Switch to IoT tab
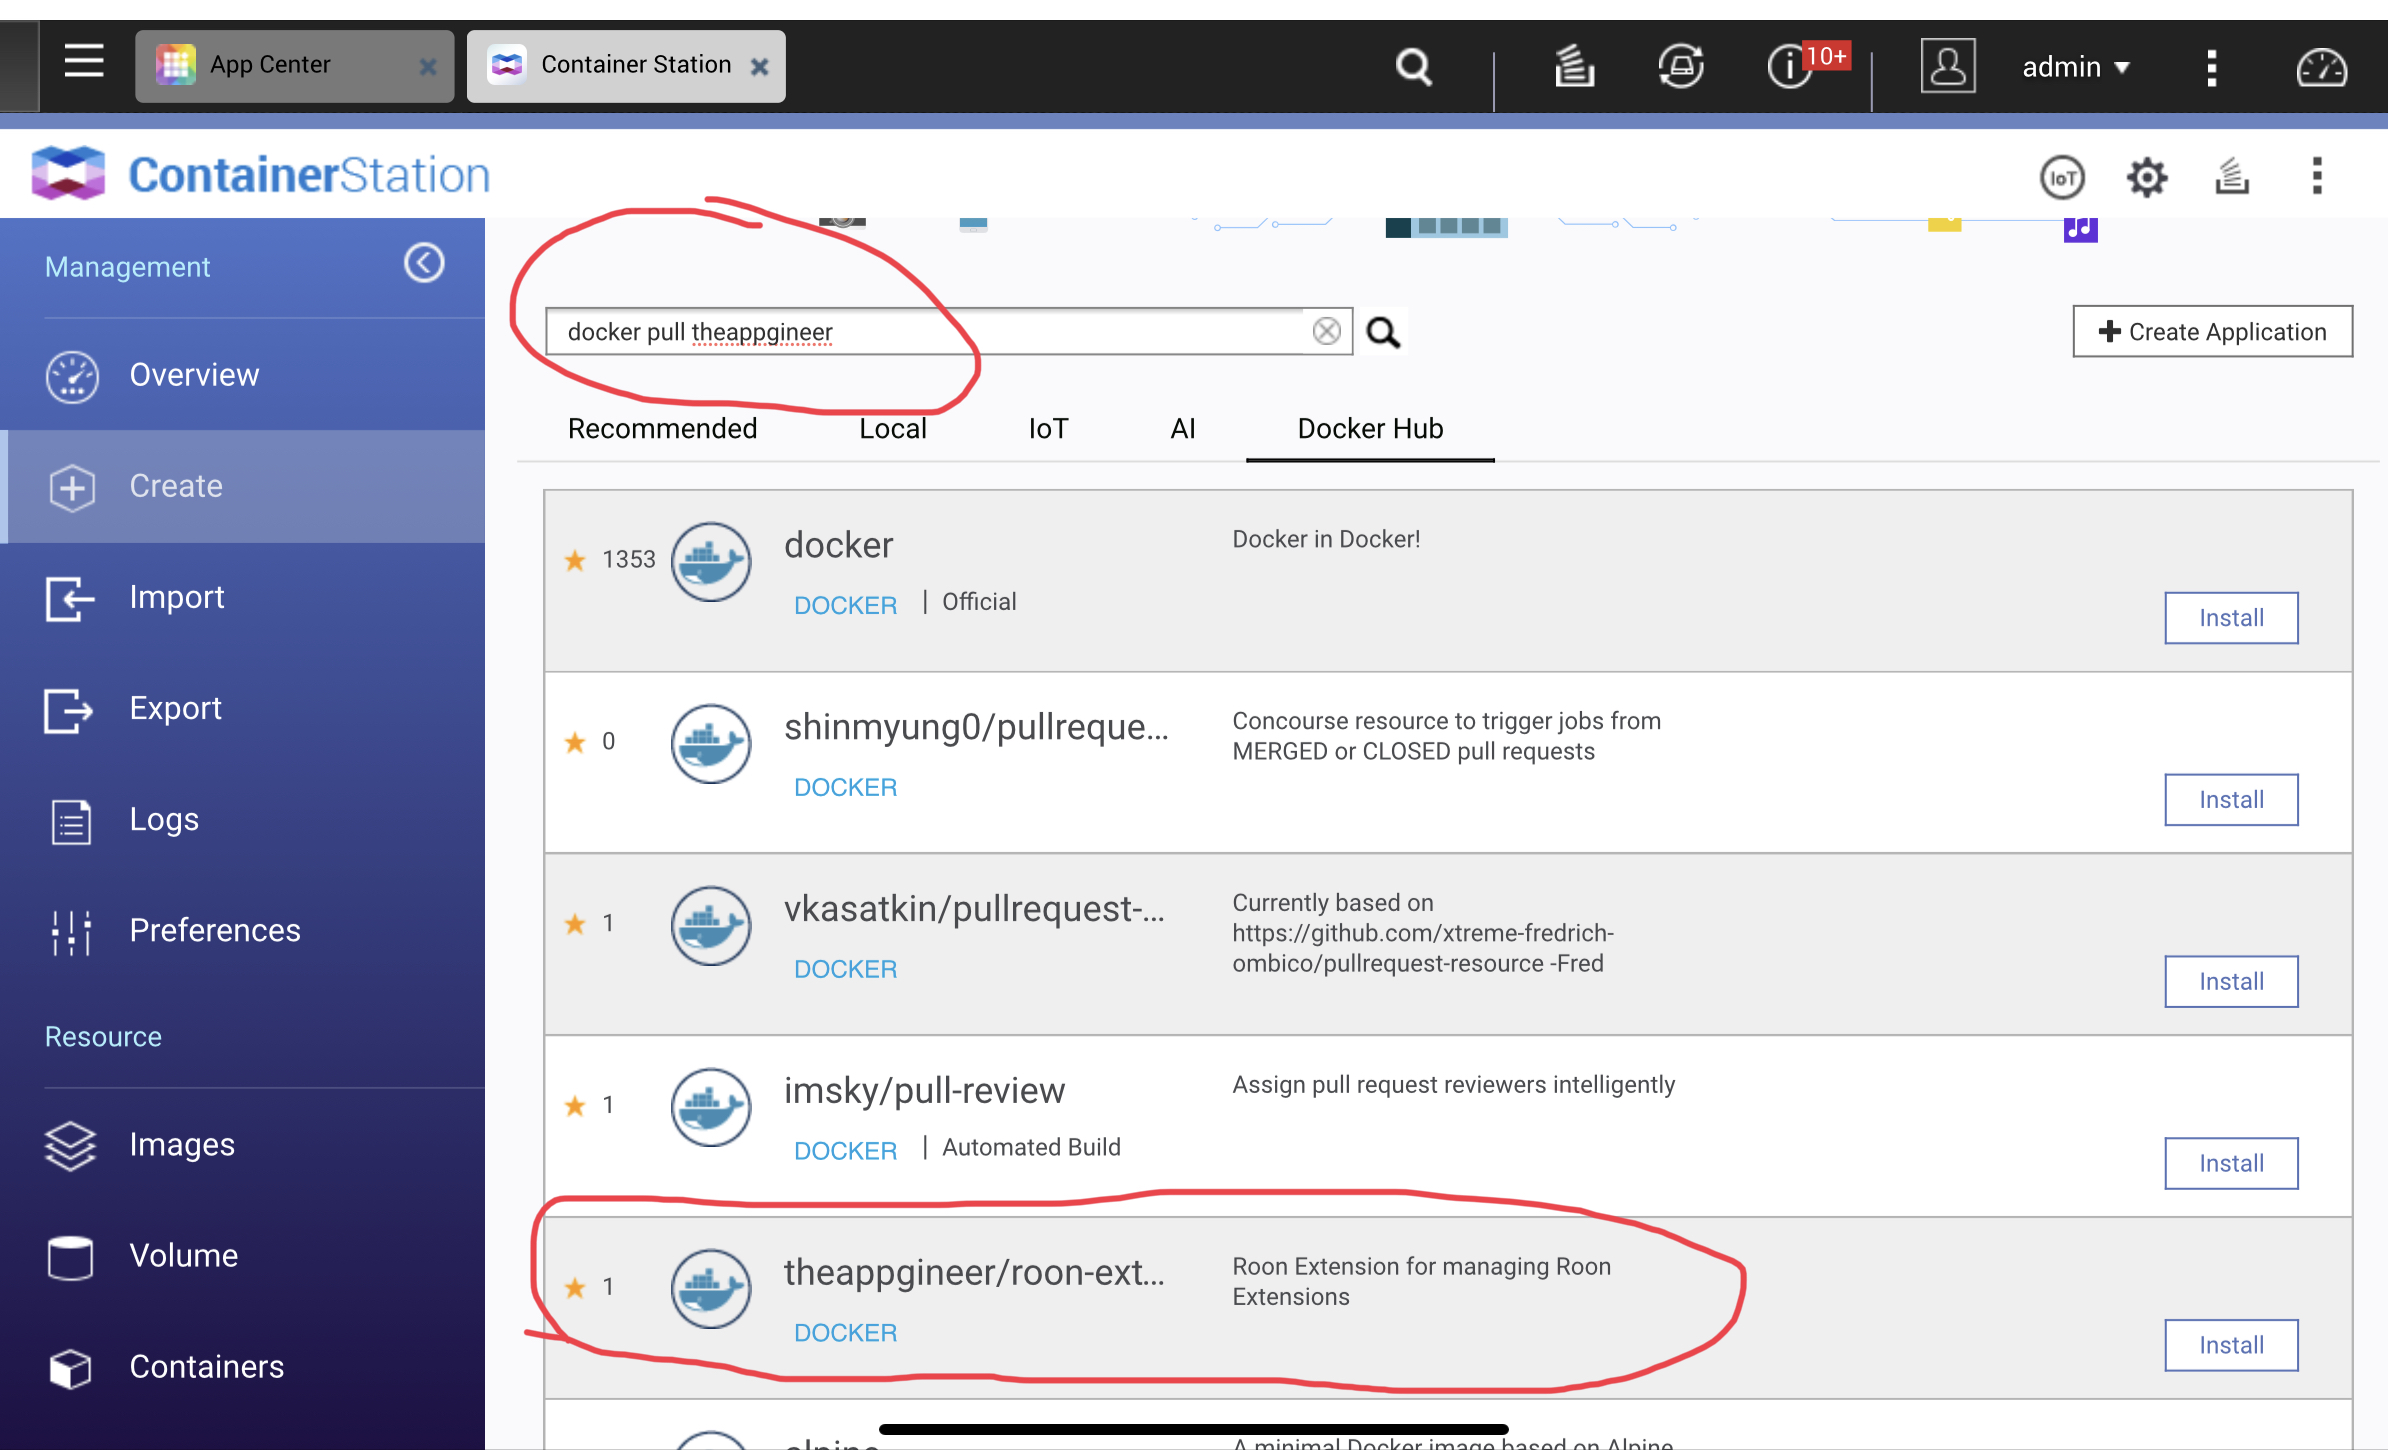 coord(1048,428)
